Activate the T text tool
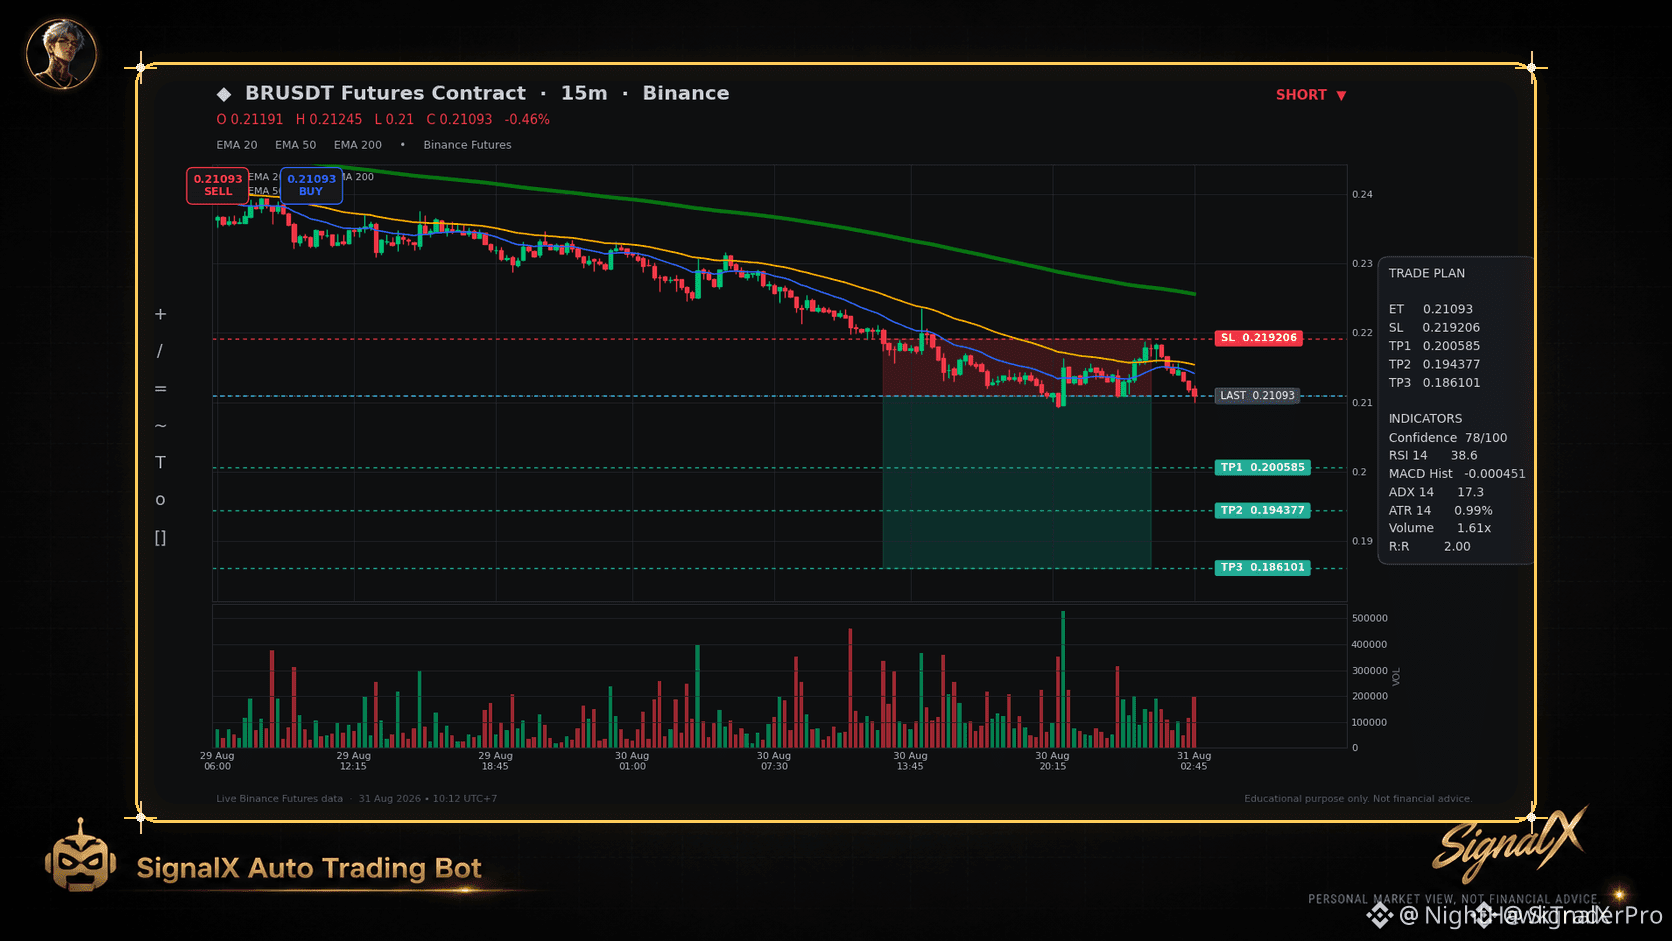The width and height of the screenshot is (1672, 941). pyautogui.click(x=160, y=462)
